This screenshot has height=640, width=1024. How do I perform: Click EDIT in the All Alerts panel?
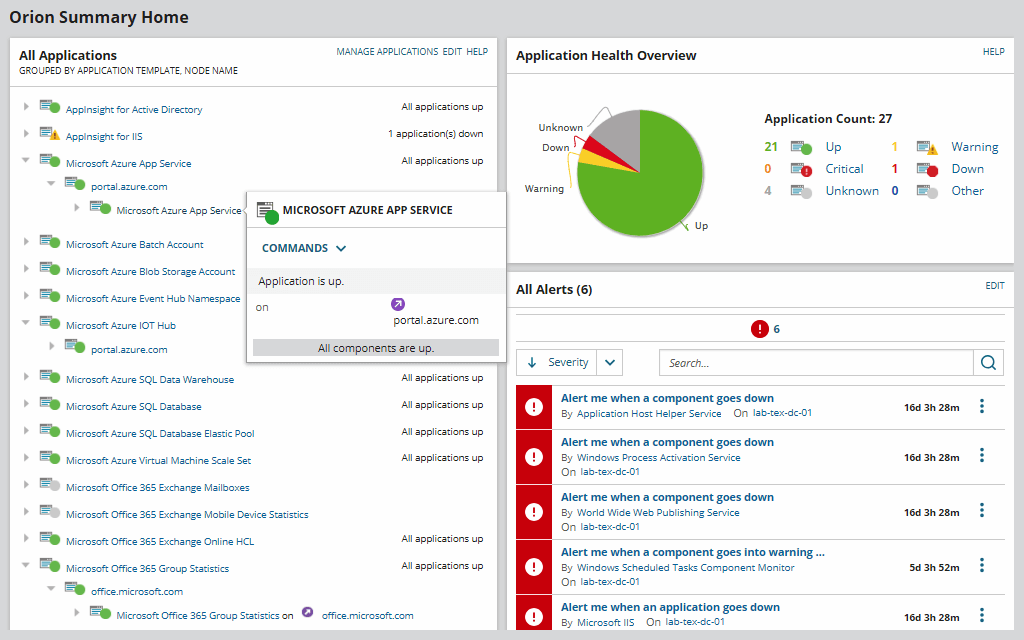pos(995,285)
